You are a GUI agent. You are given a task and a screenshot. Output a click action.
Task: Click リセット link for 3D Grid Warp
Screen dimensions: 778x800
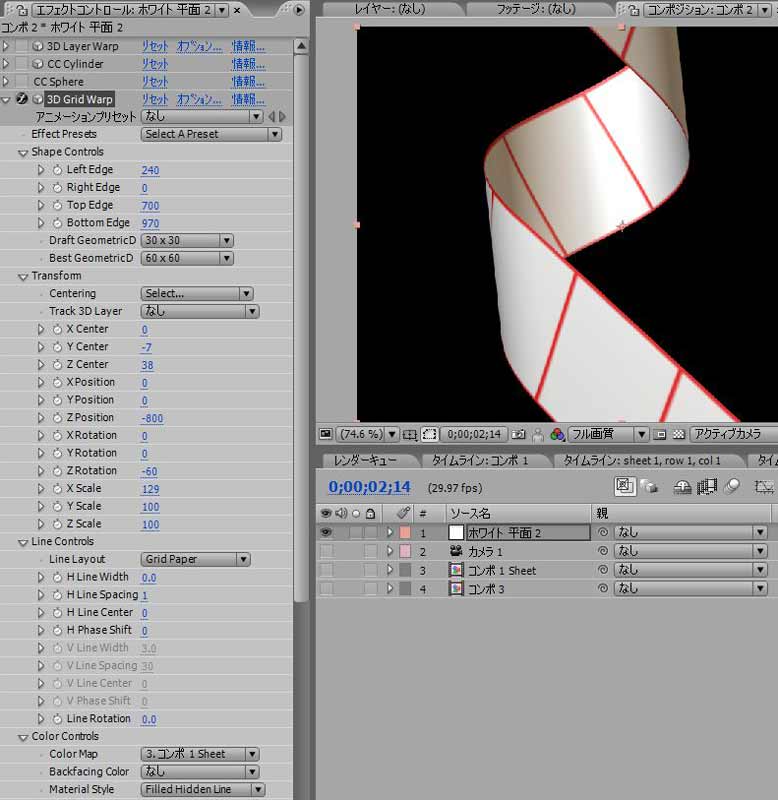(155, 99)
